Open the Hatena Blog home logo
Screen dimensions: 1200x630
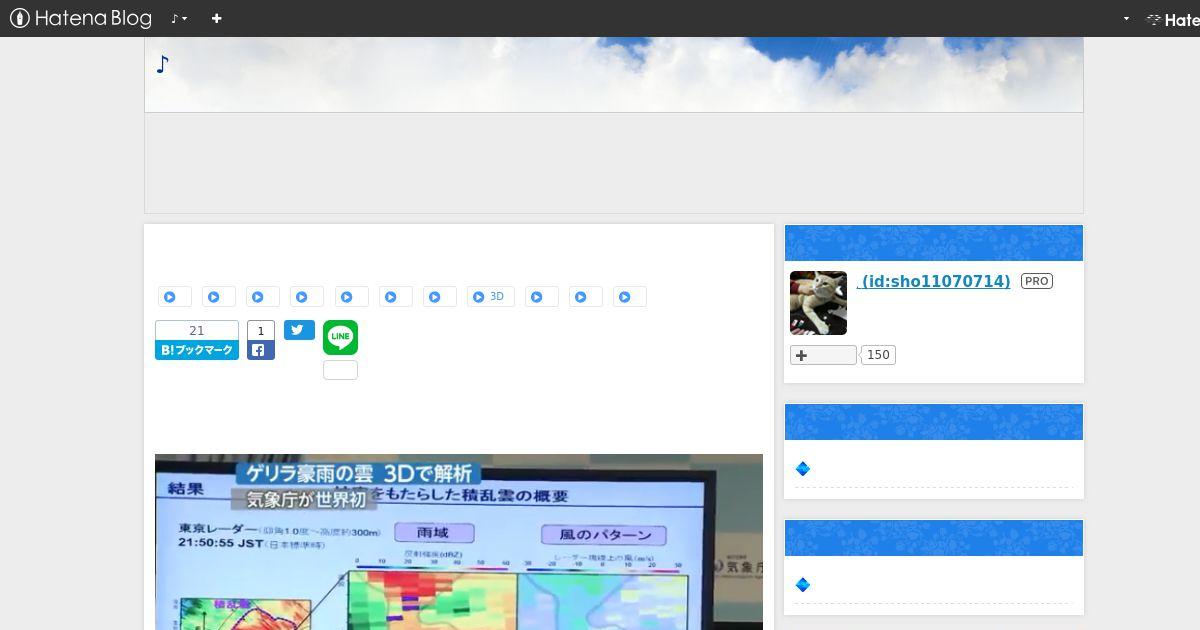[81, 18]
